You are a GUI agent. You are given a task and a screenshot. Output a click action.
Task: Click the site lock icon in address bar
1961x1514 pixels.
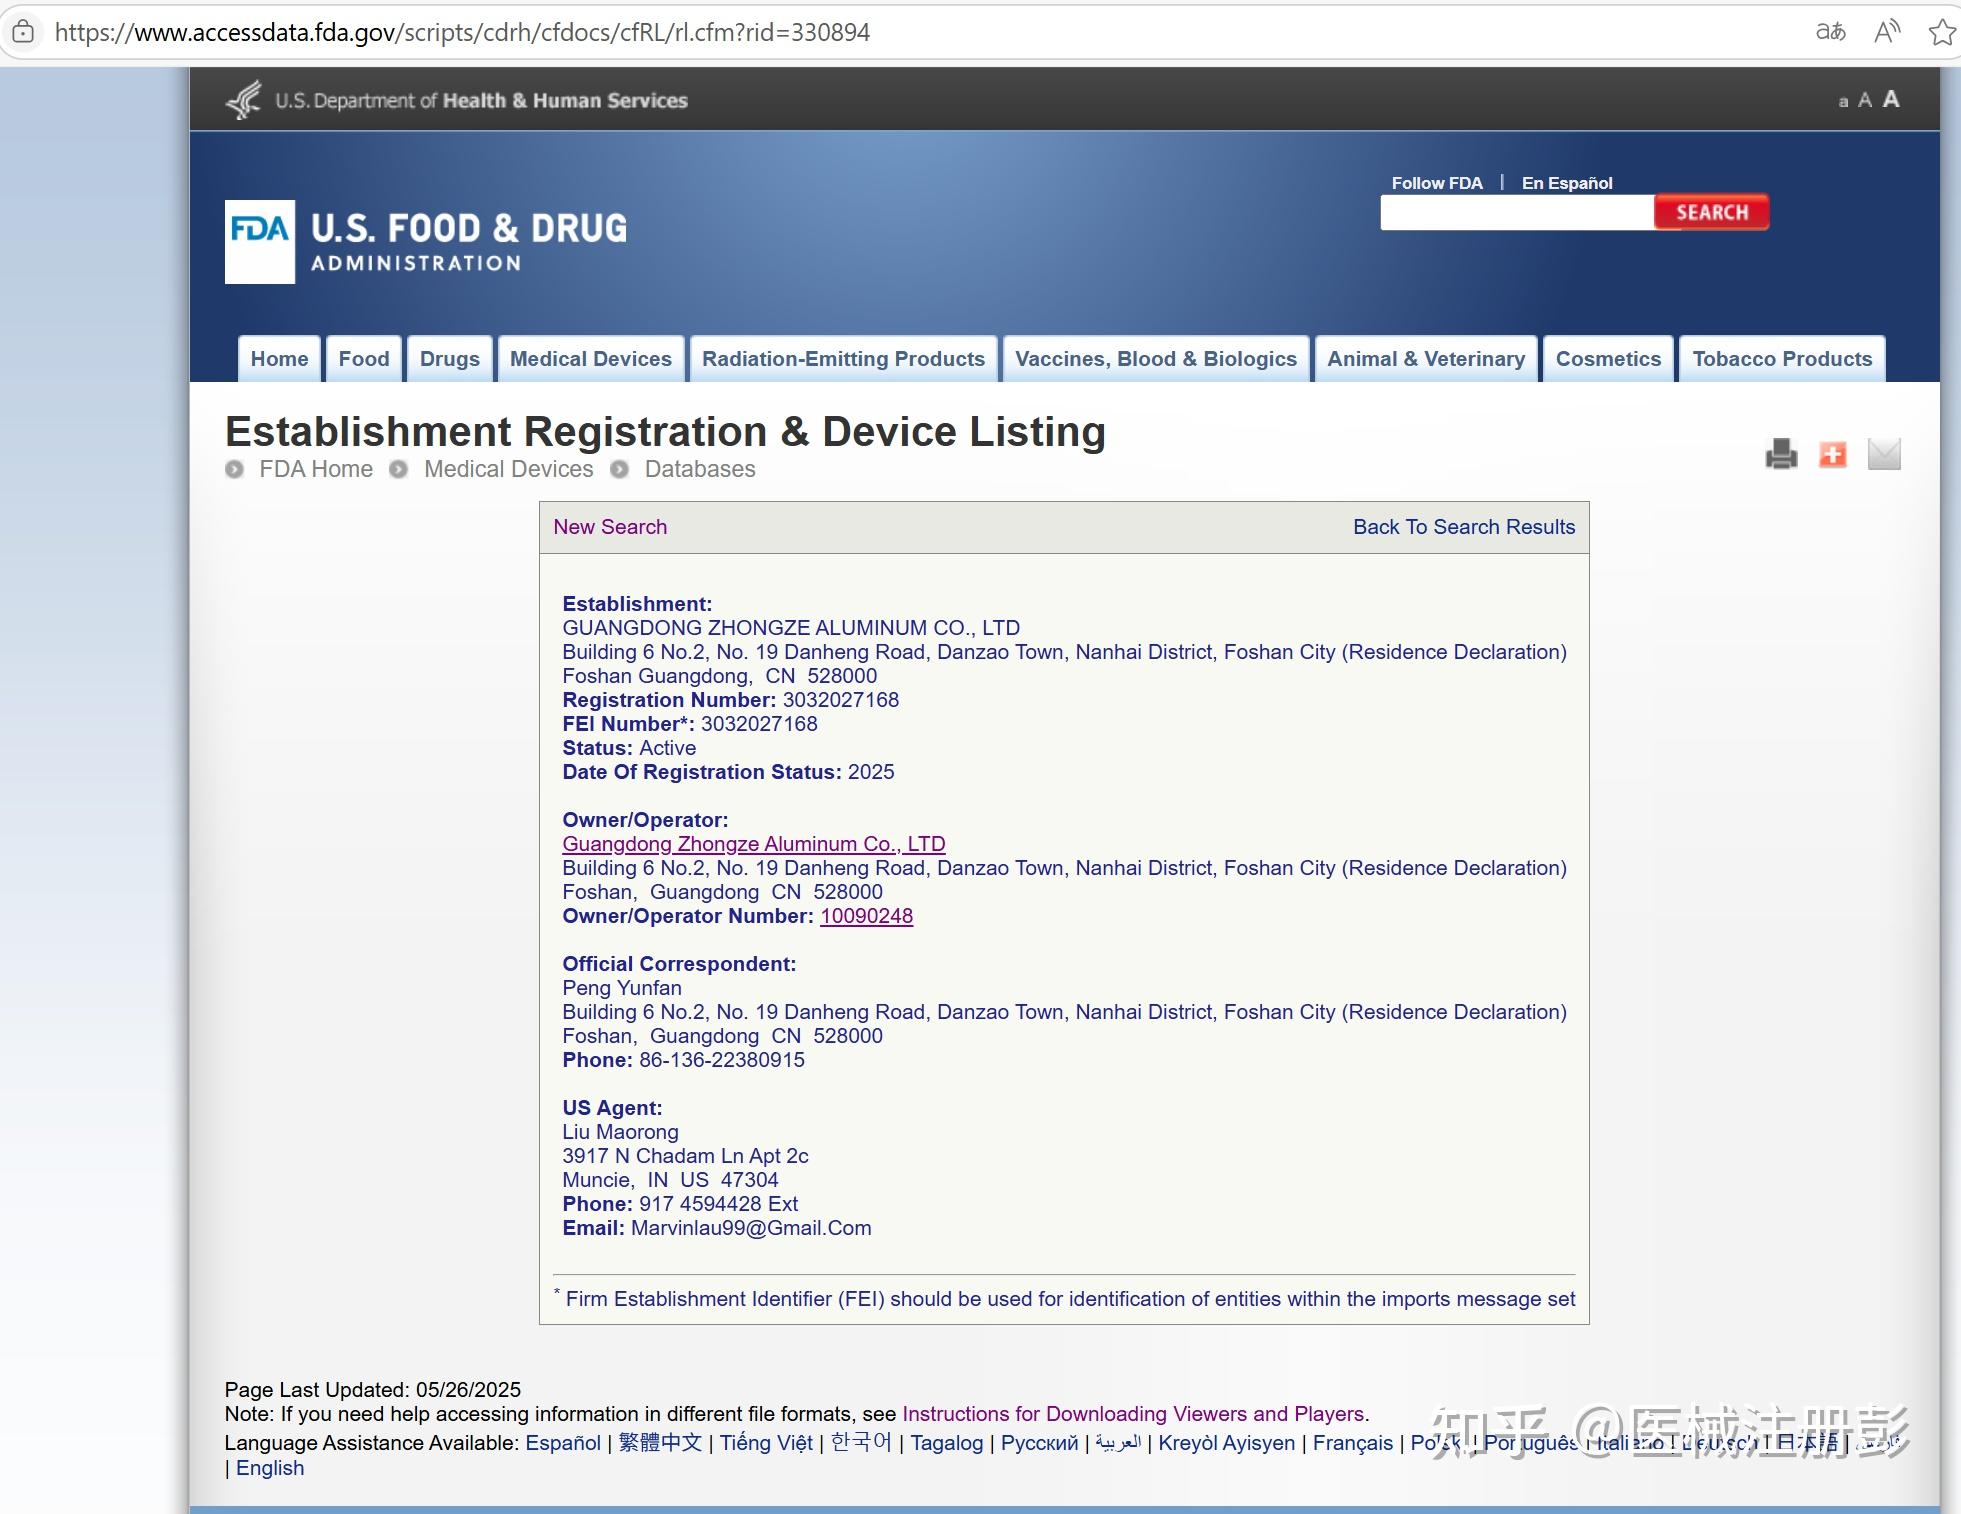(x=23, y=32)
